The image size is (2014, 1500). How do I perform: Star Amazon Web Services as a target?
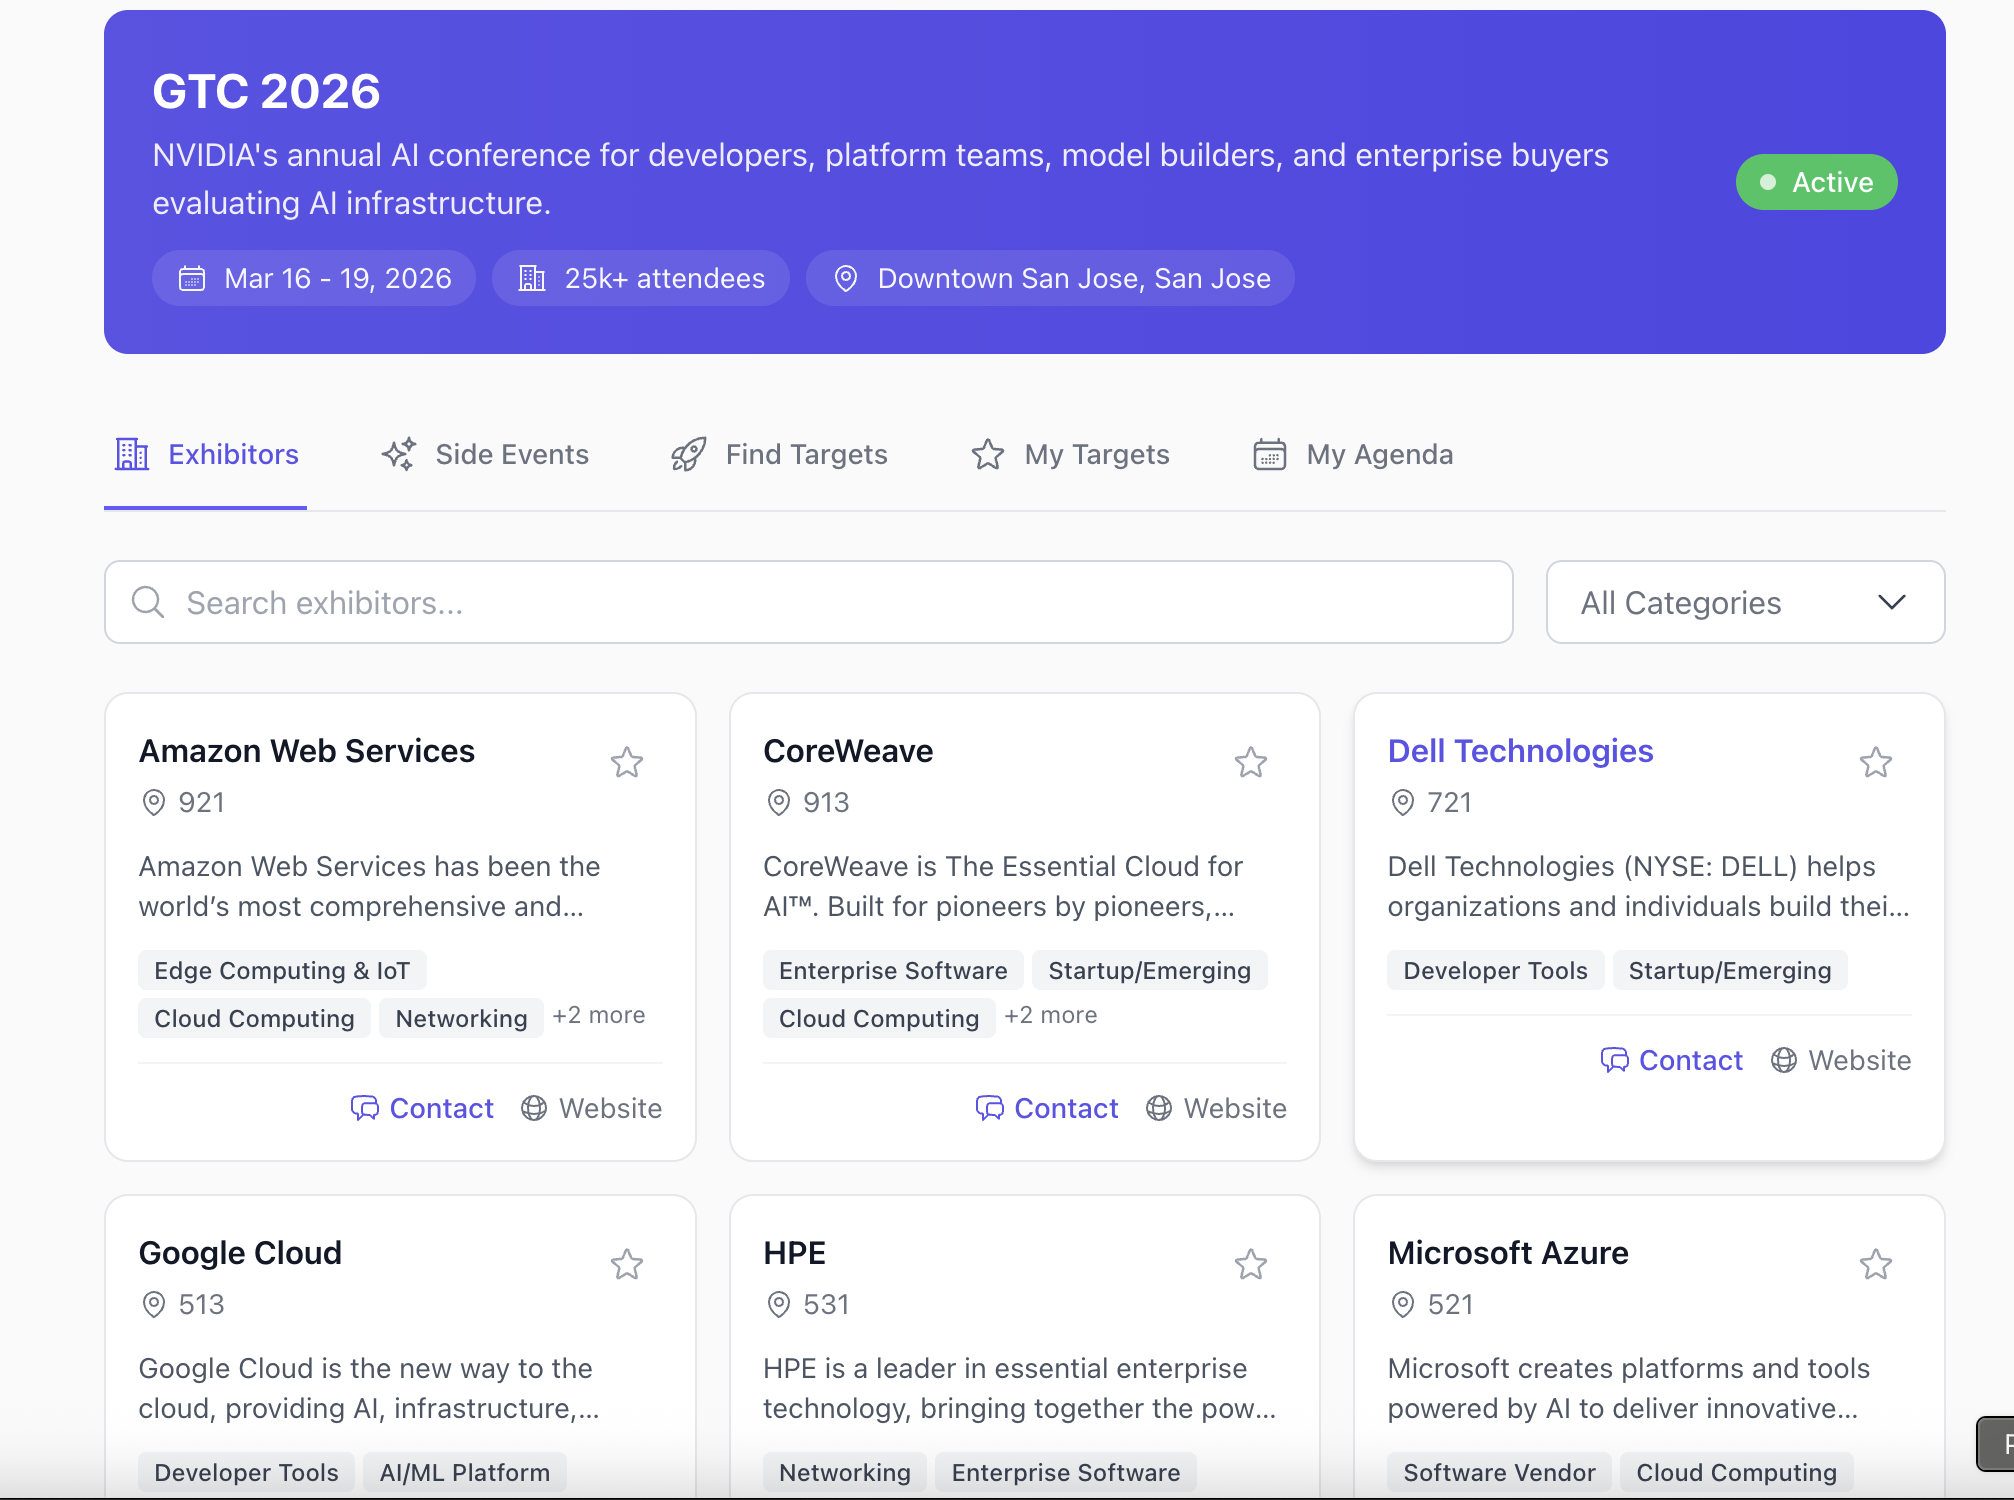pos(627,763)
